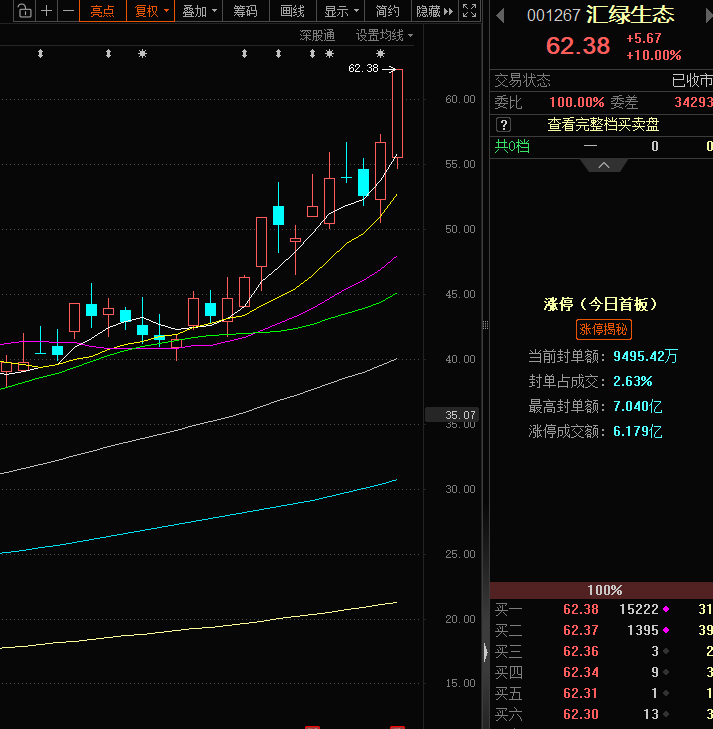
Task: Click the lock icon in the chart toolbar
Action: tap(25, 11)
